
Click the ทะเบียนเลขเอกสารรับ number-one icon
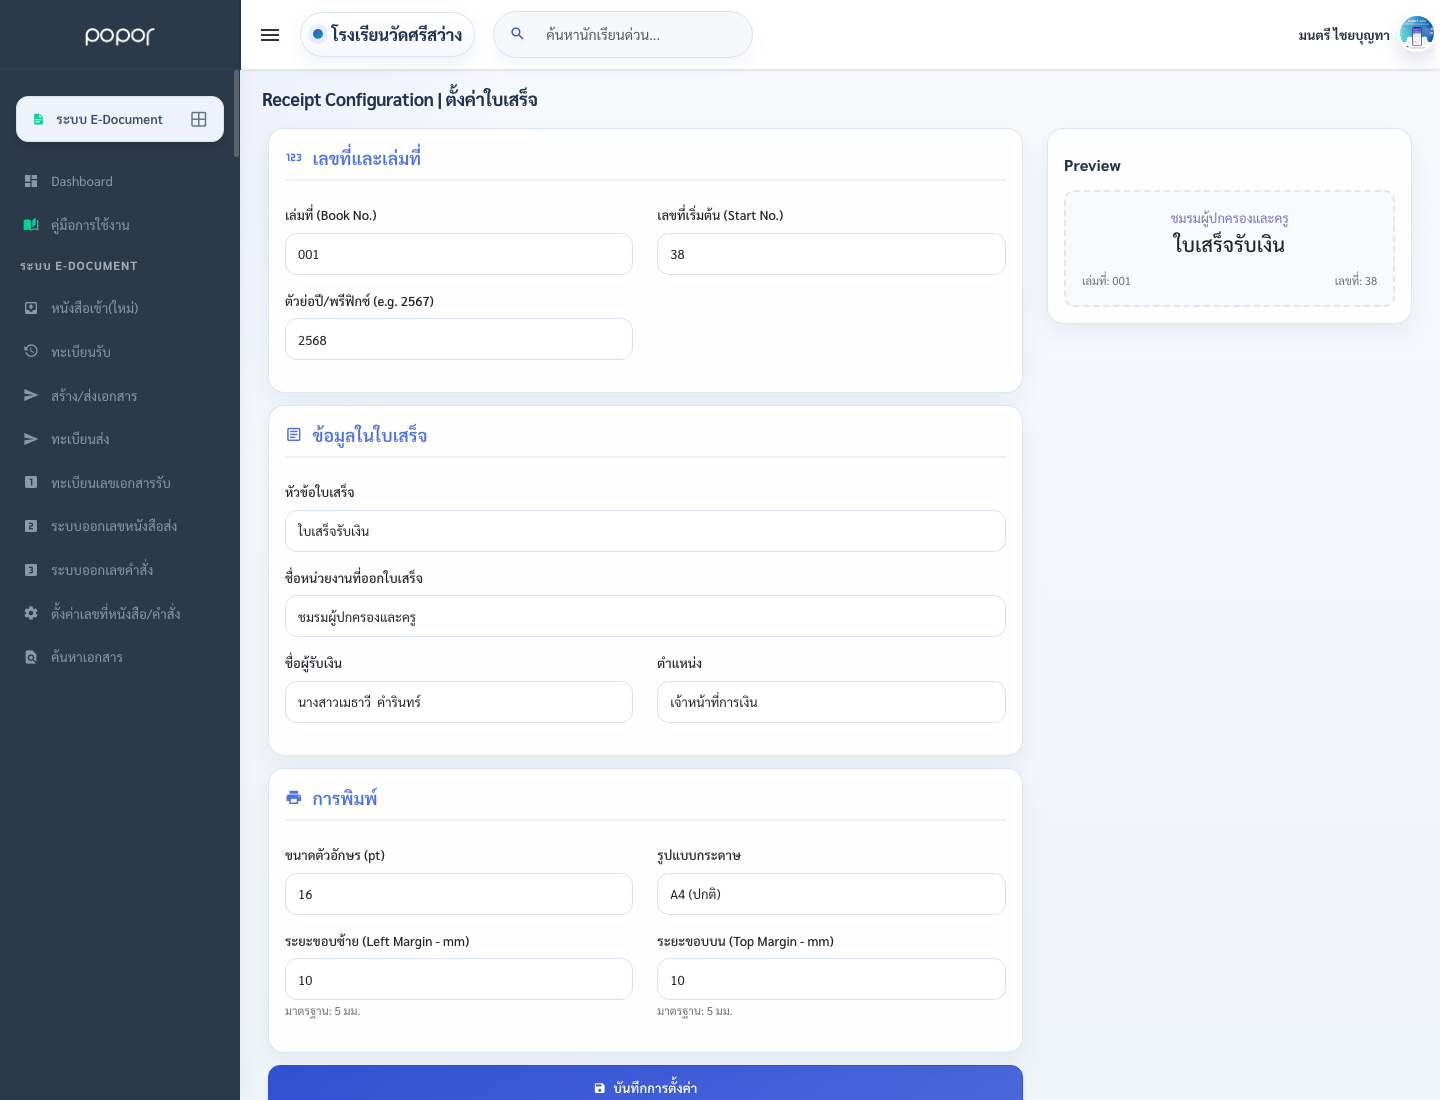(x=31, y=482)
